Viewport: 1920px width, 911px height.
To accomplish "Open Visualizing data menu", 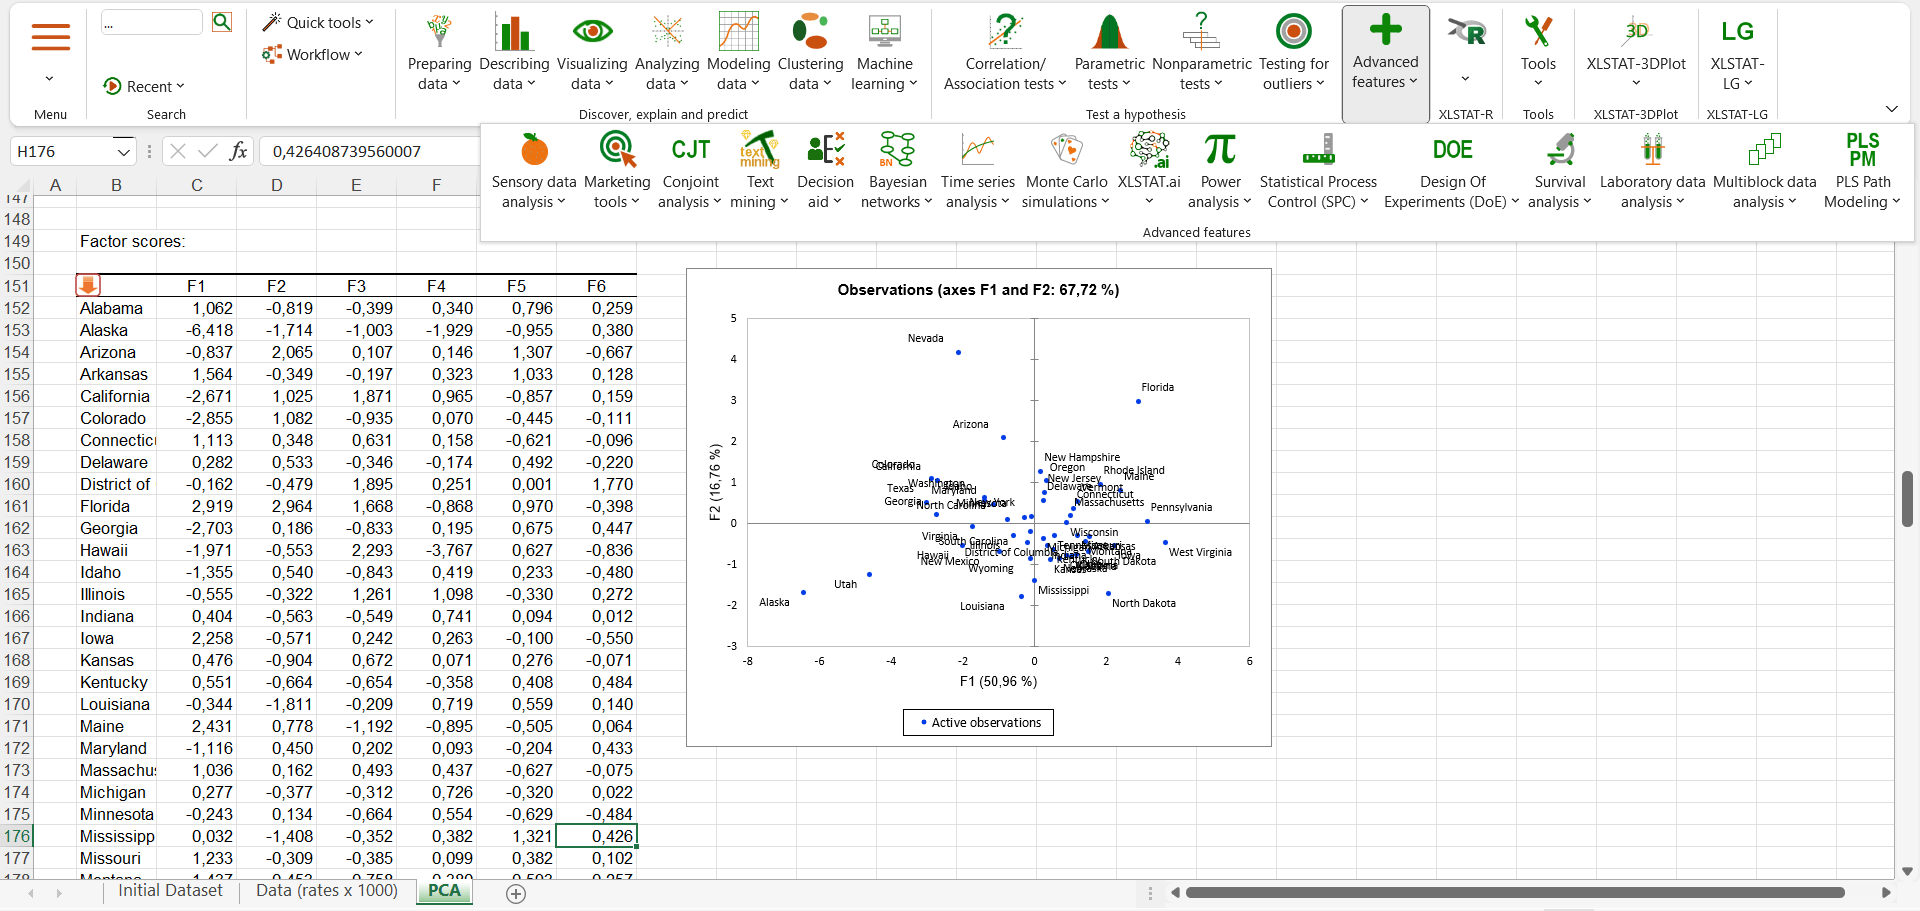I will (x=592, y=54).
